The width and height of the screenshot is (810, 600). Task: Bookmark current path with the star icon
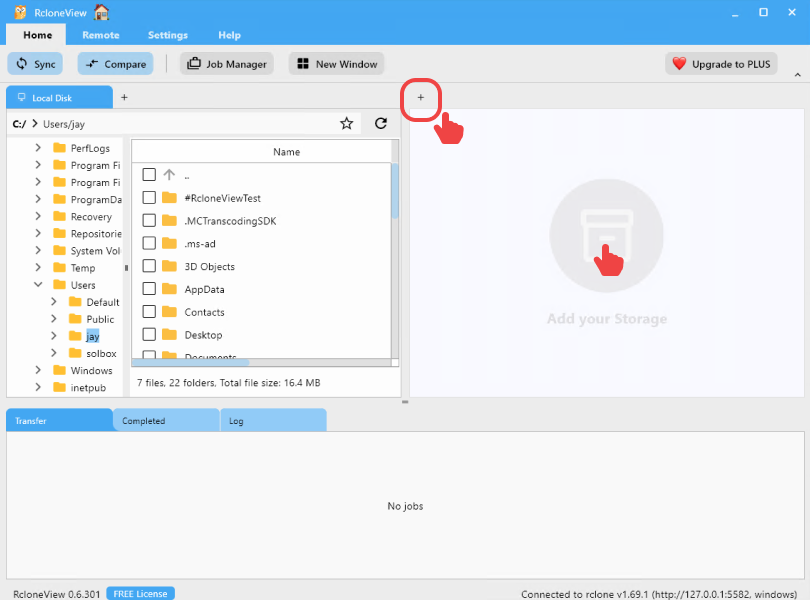pyautogui.click(x=347, y=124)
